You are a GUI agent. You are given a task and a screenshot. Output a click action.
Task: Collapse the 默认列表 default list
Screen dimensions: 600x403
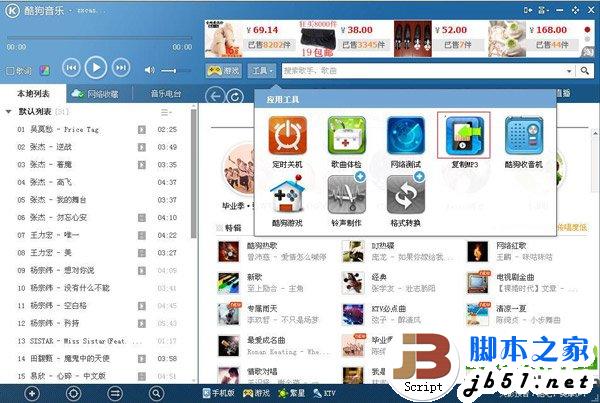pyautogui.click(x=8, y=112)
